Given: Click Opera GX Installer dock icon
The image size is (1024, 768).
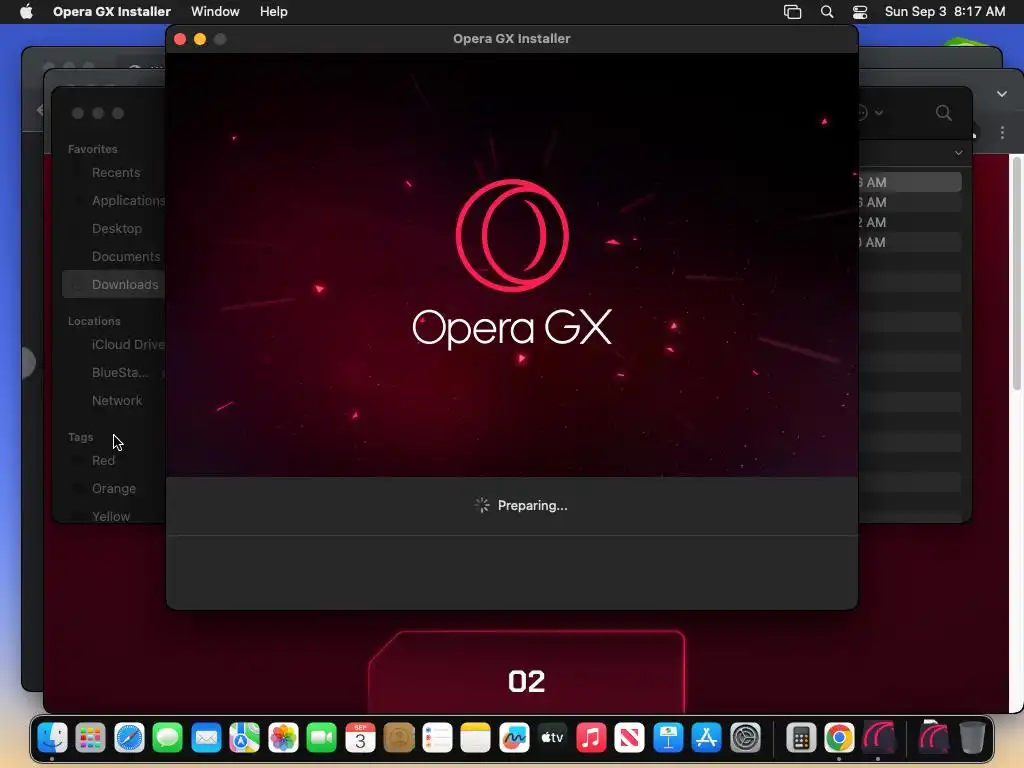Looking at the screenshot, I should 878,739.
